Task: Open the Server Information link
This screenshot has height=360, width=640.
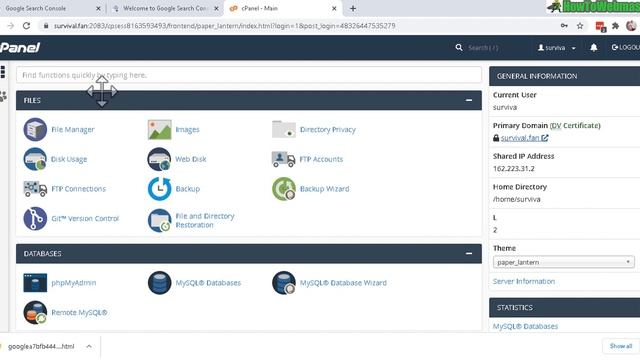Action: coord(524,281)
